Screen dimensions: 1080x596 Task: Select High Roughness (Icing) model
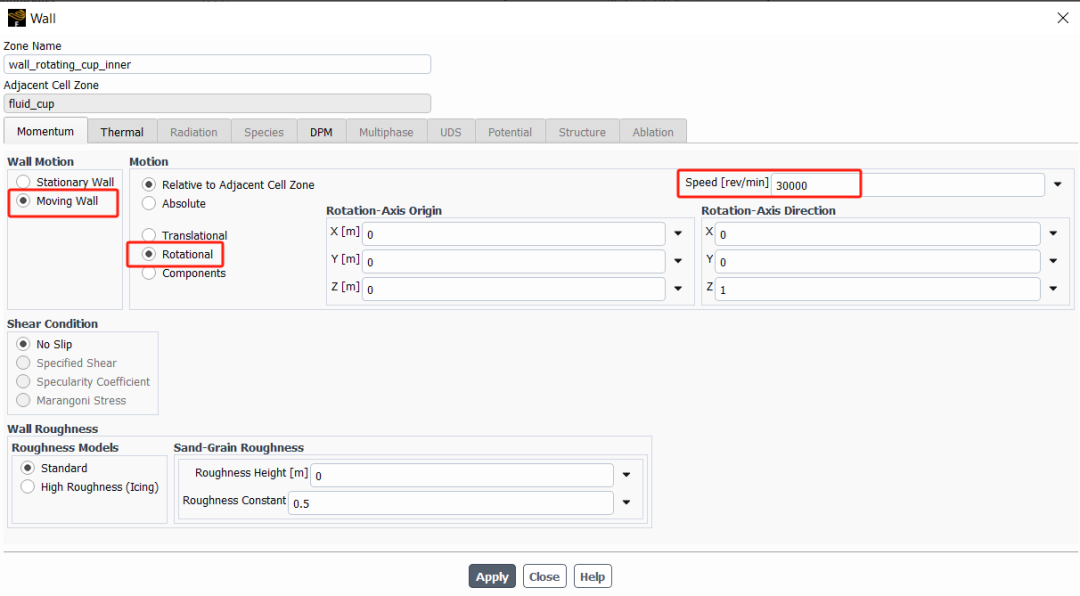[28, 487]
